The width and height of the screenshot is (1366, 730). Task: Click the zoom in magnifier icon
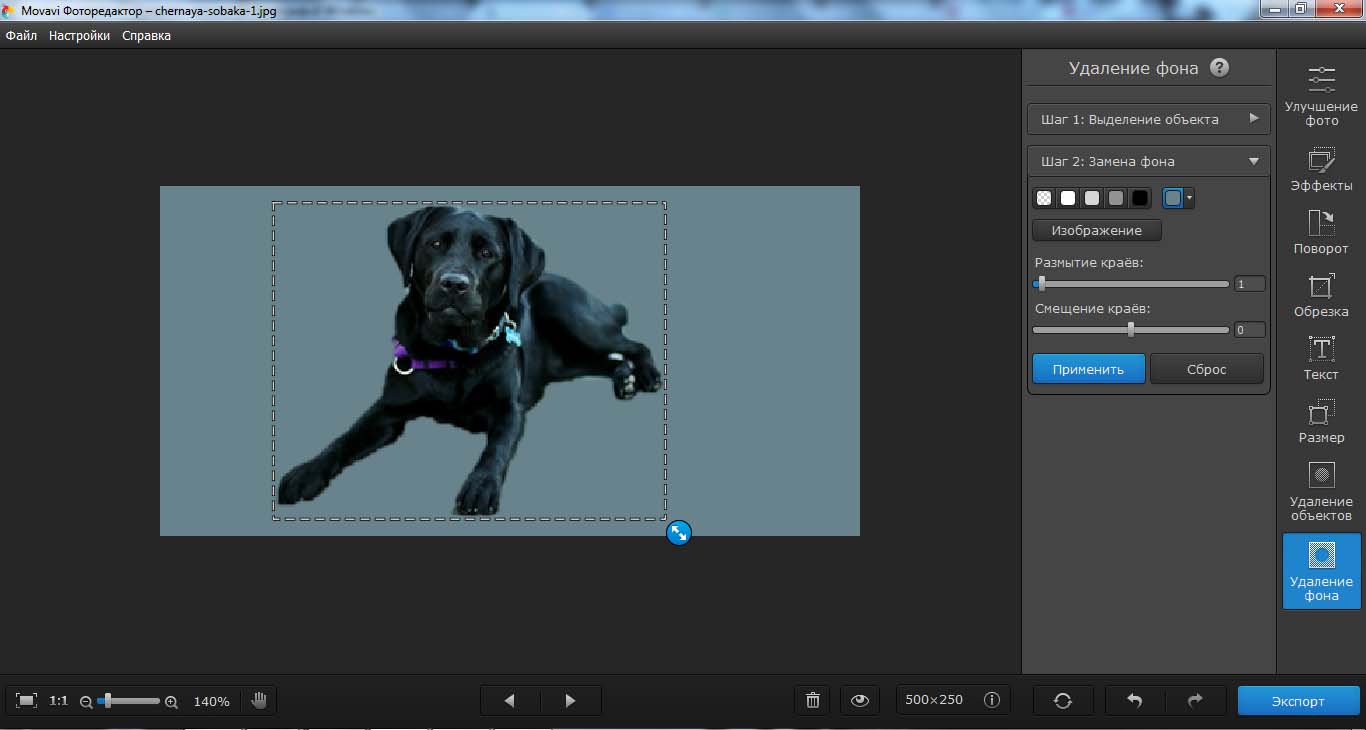(171, 702)
